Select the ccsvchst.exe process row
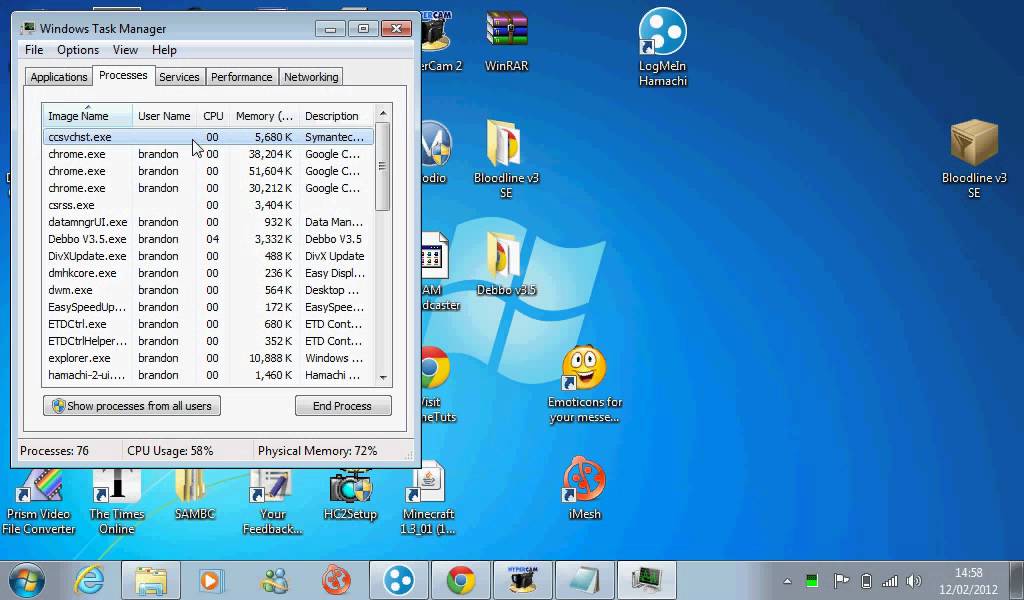1024x600 pixels. [208, 137]
